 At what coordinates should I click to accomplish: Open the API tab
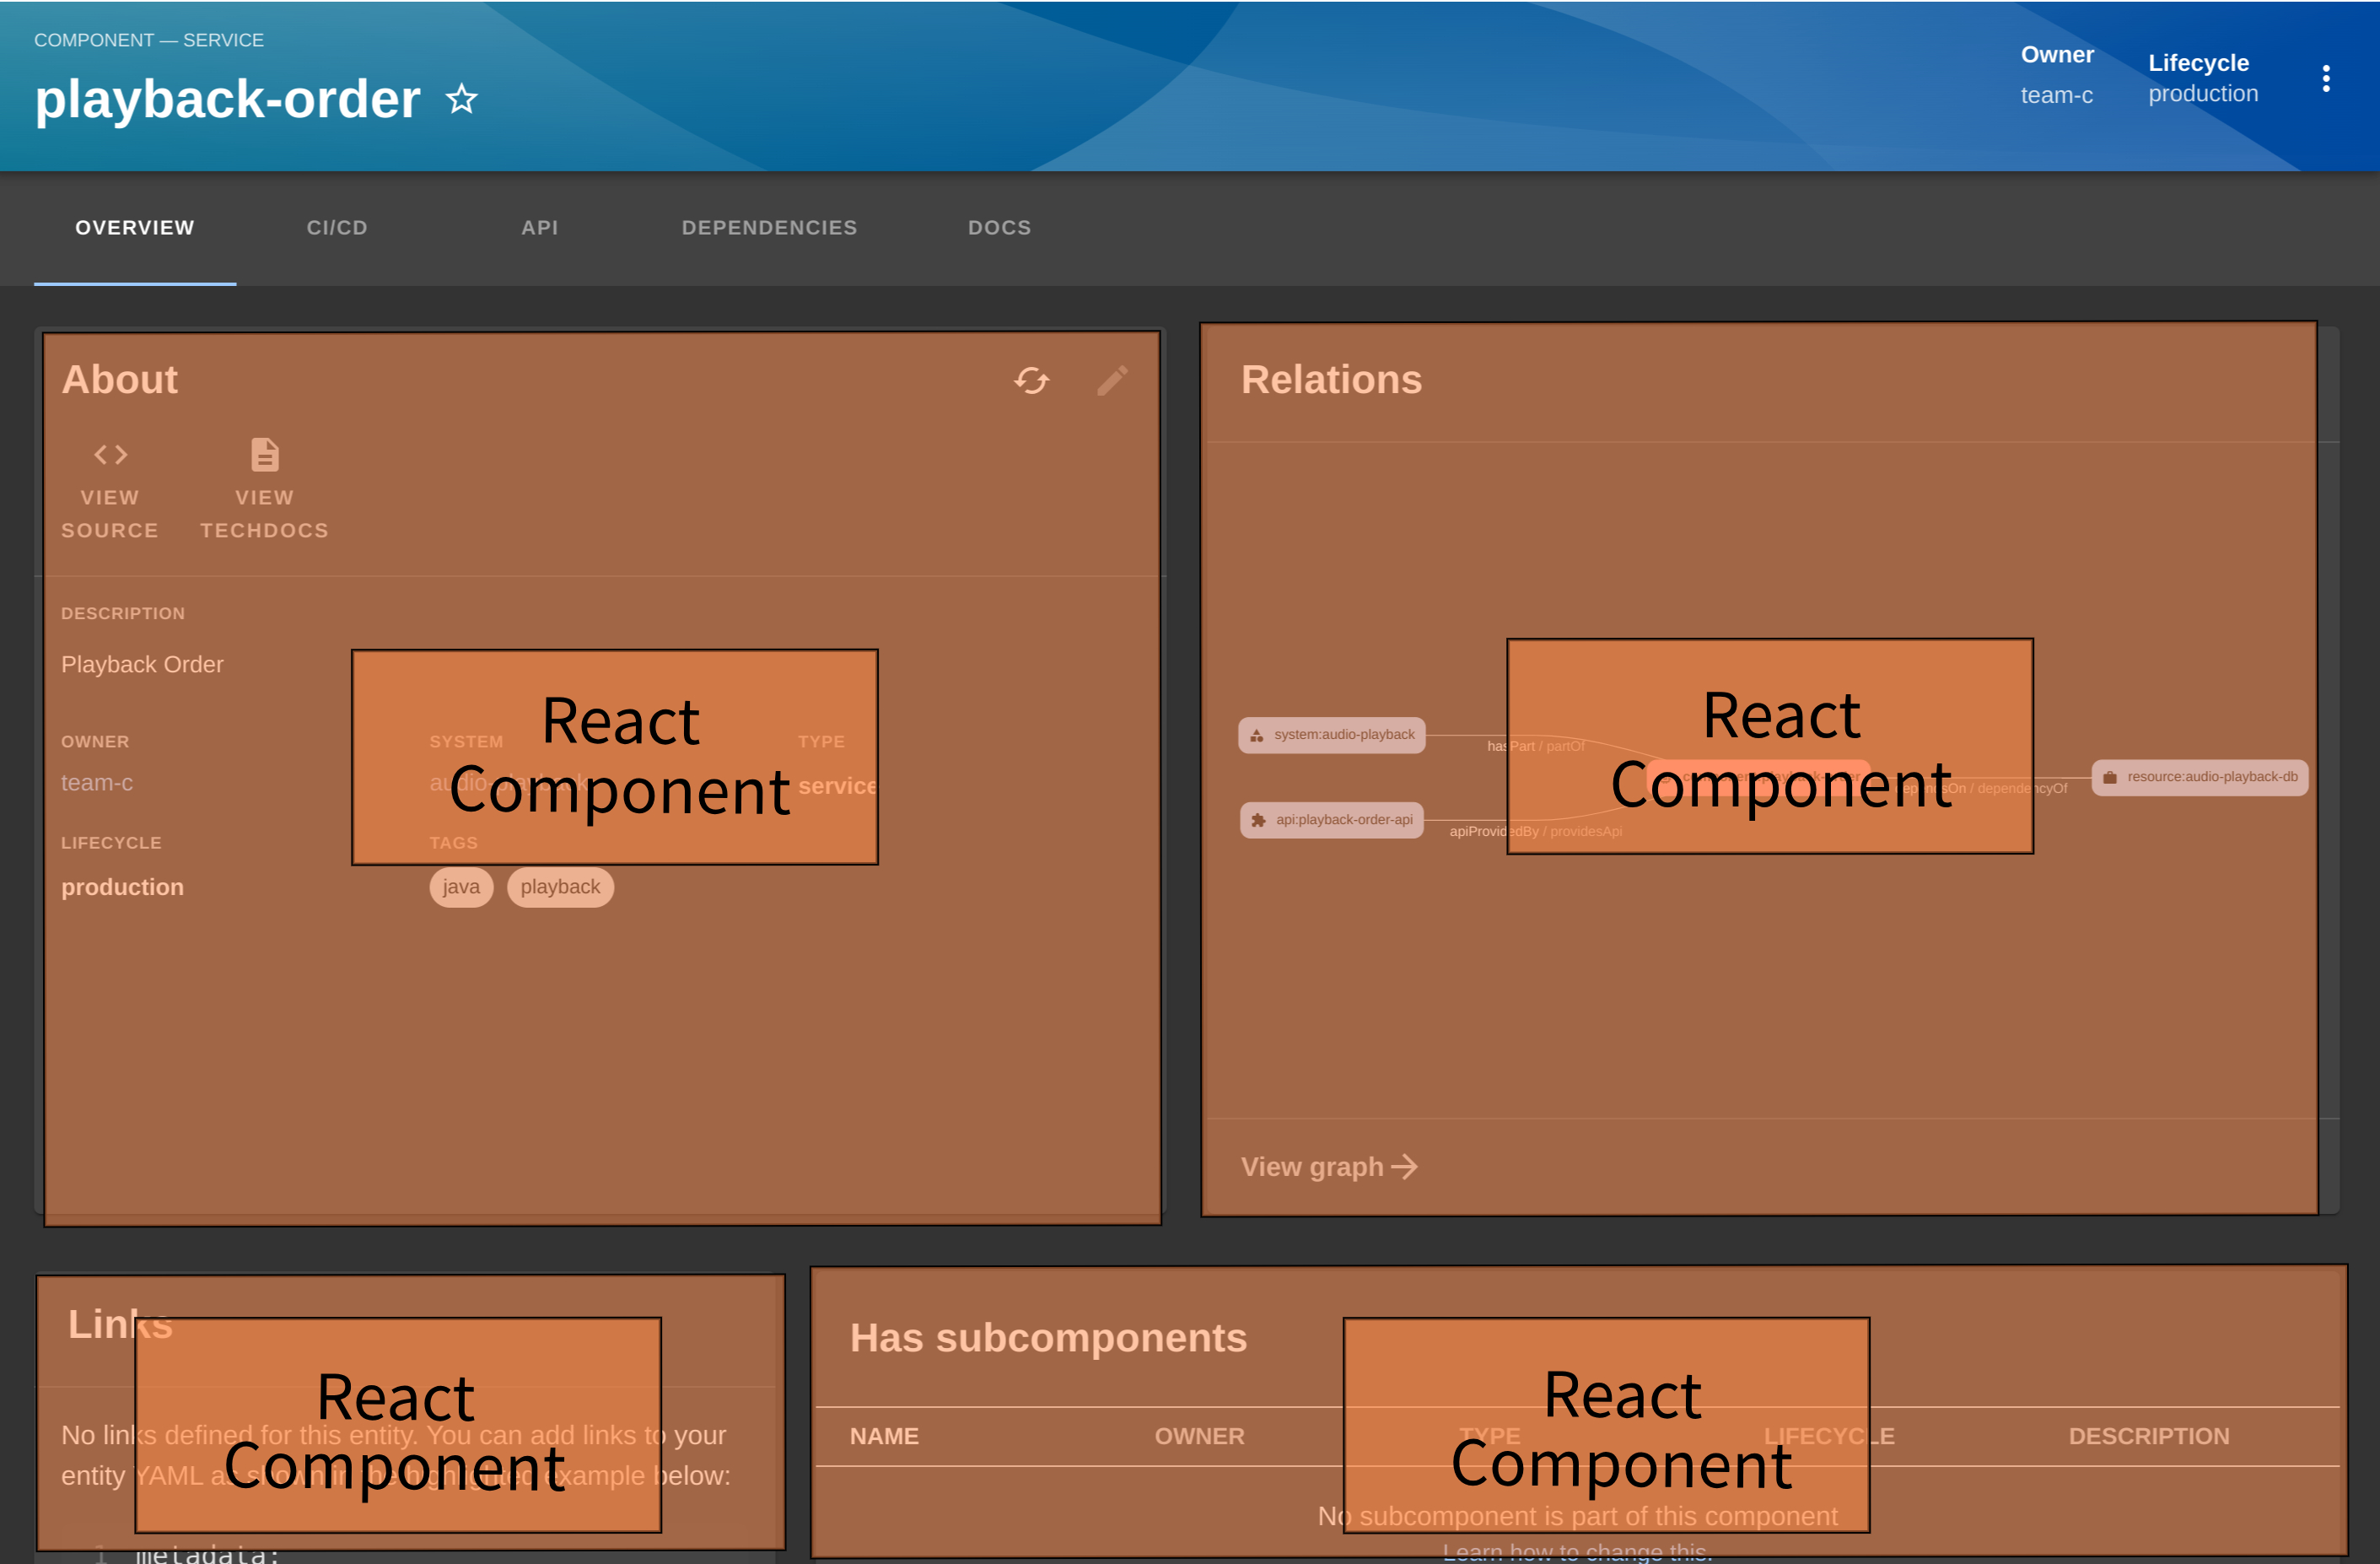(x=537, y=227)
